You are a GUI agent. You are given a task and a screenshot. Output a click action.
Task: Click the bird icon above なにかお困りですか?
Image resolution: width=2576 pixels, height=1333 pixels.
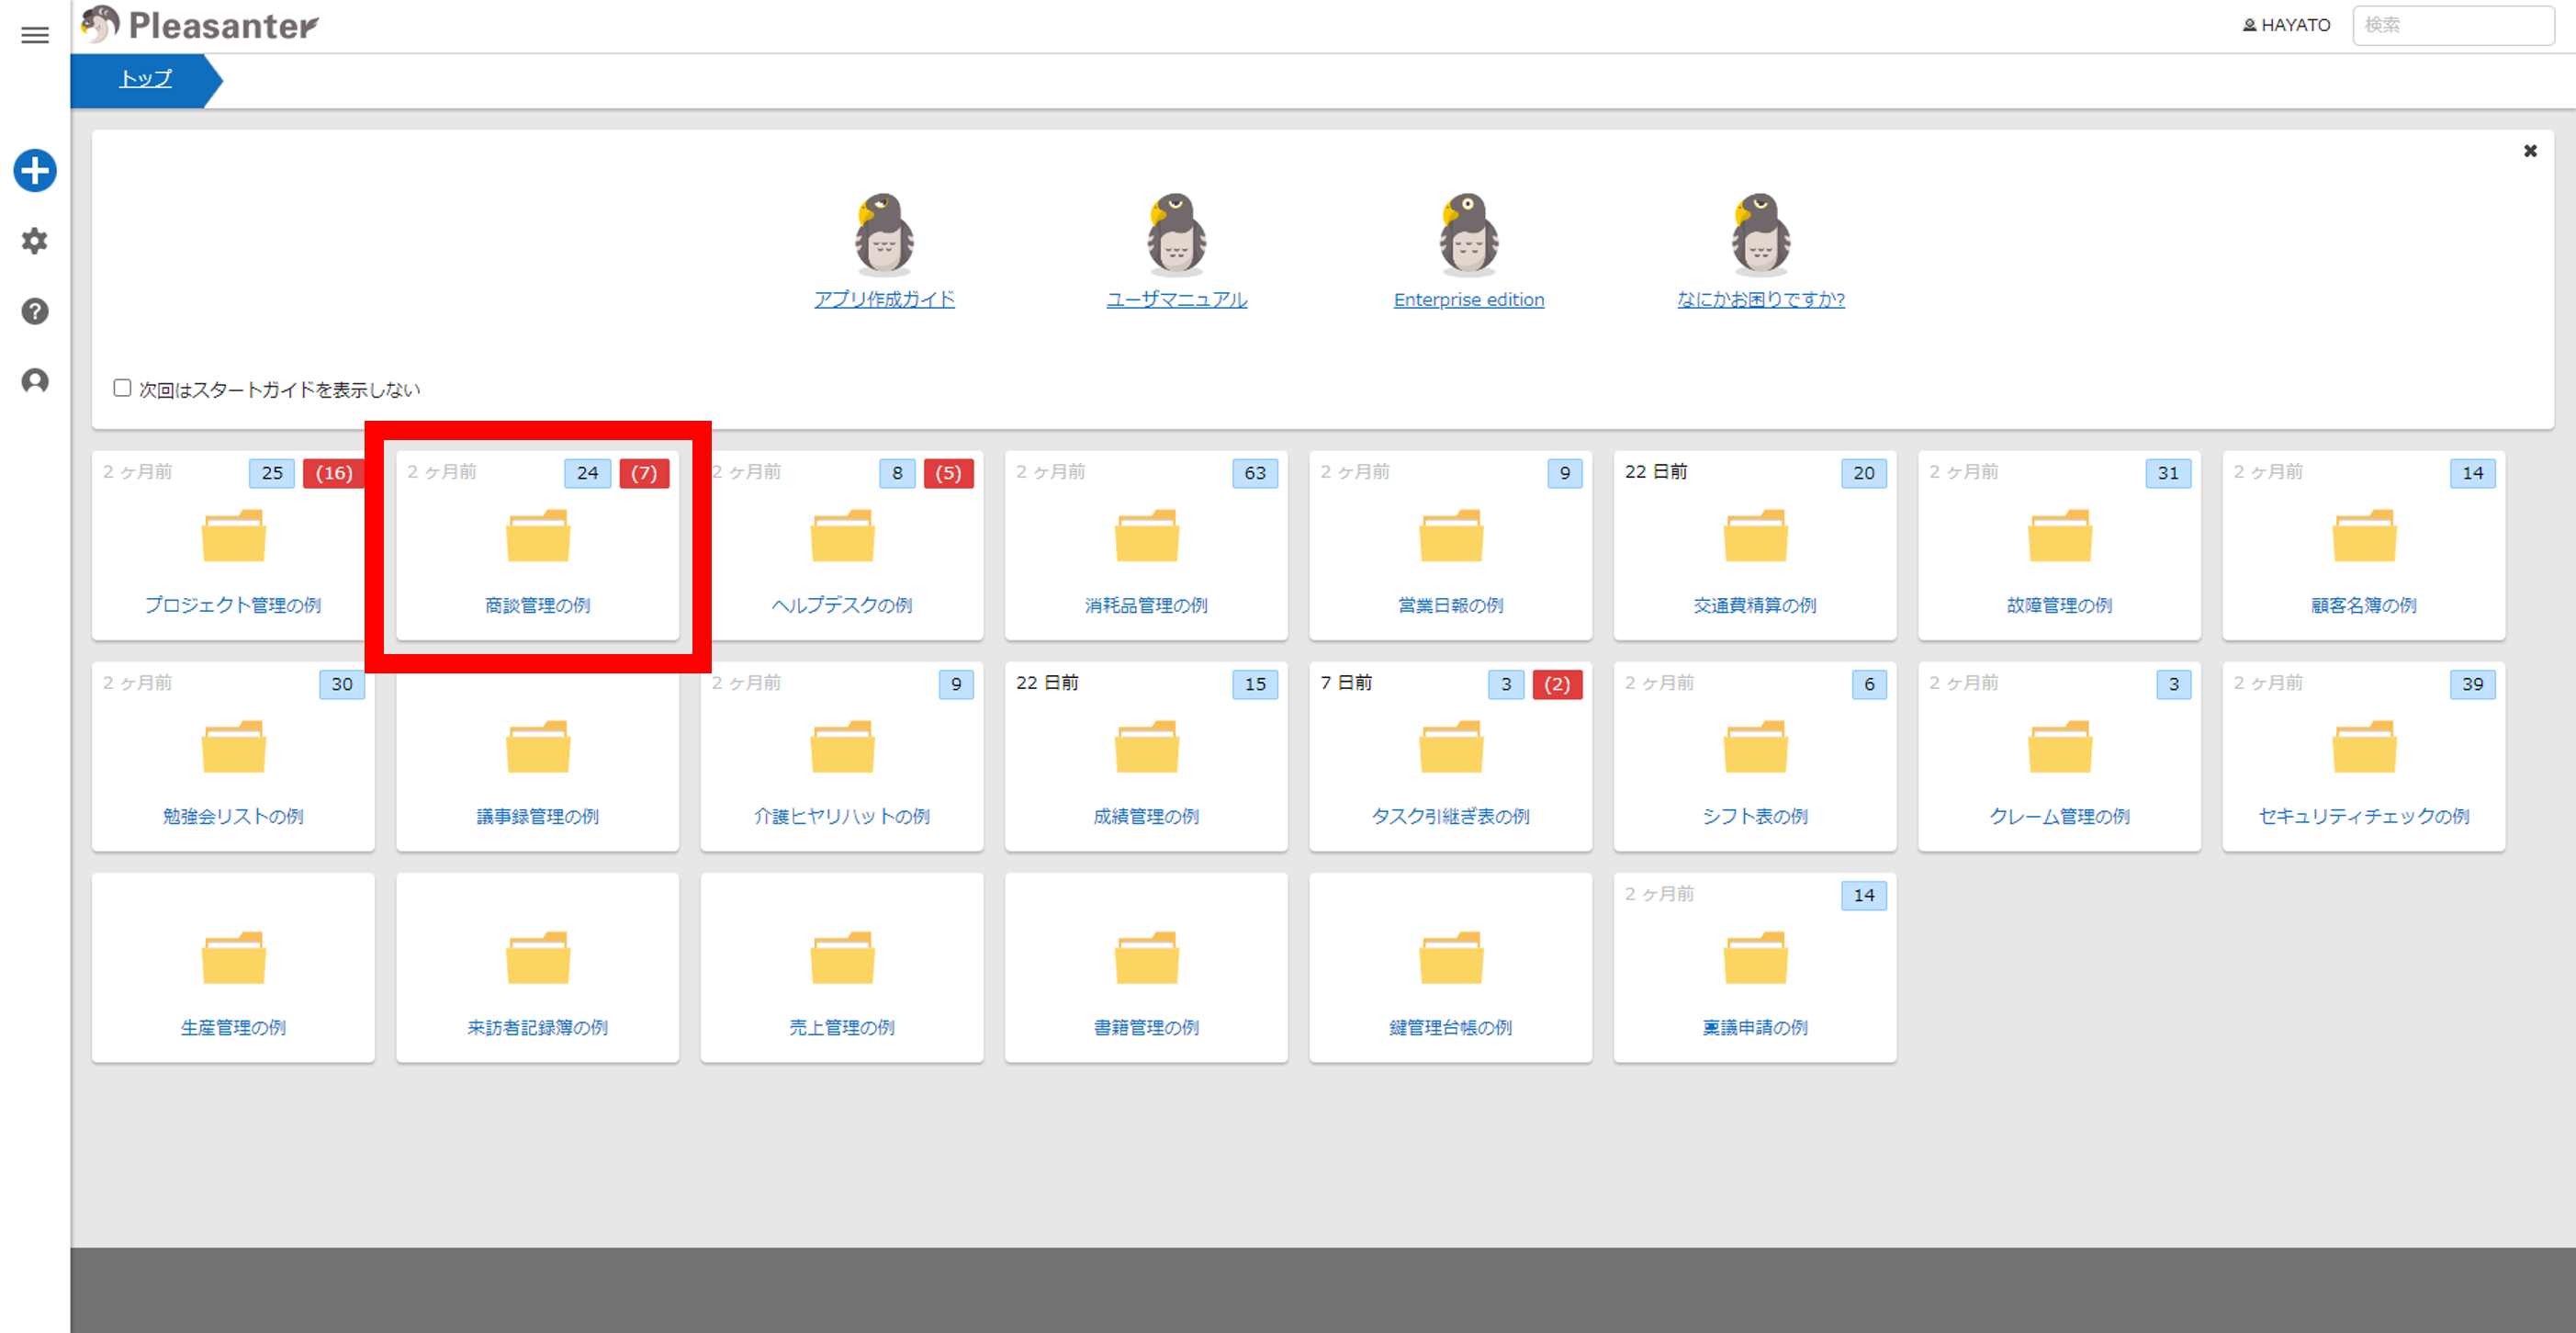click(x=1760, y=235)
